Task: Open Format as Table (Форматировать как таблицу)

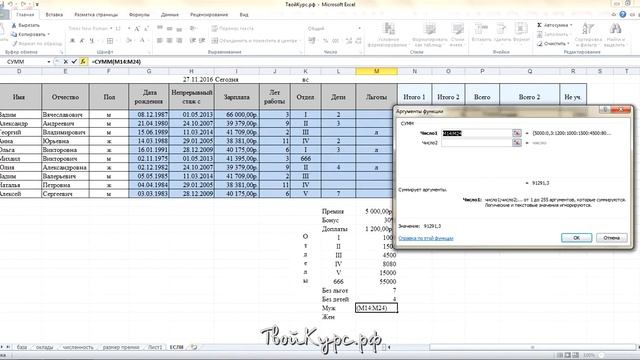Action: (429, 34)
